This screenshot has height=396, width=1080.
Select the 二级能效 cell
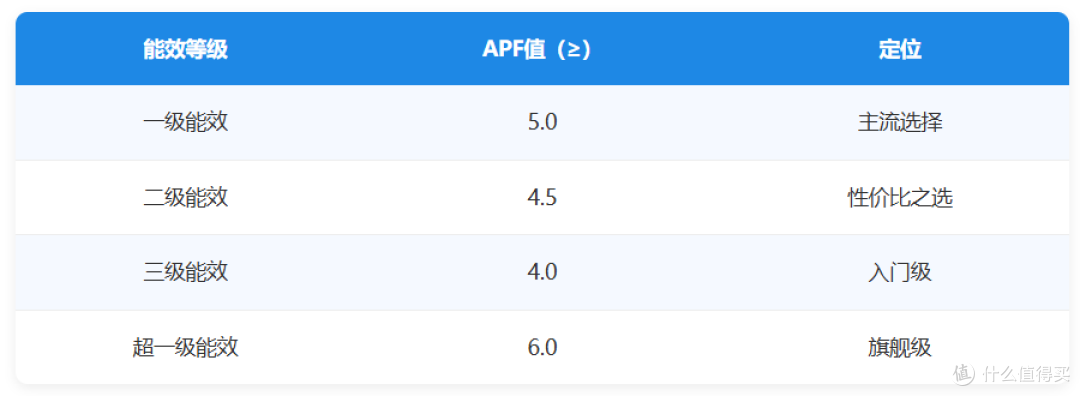click(x=185, y=198)
